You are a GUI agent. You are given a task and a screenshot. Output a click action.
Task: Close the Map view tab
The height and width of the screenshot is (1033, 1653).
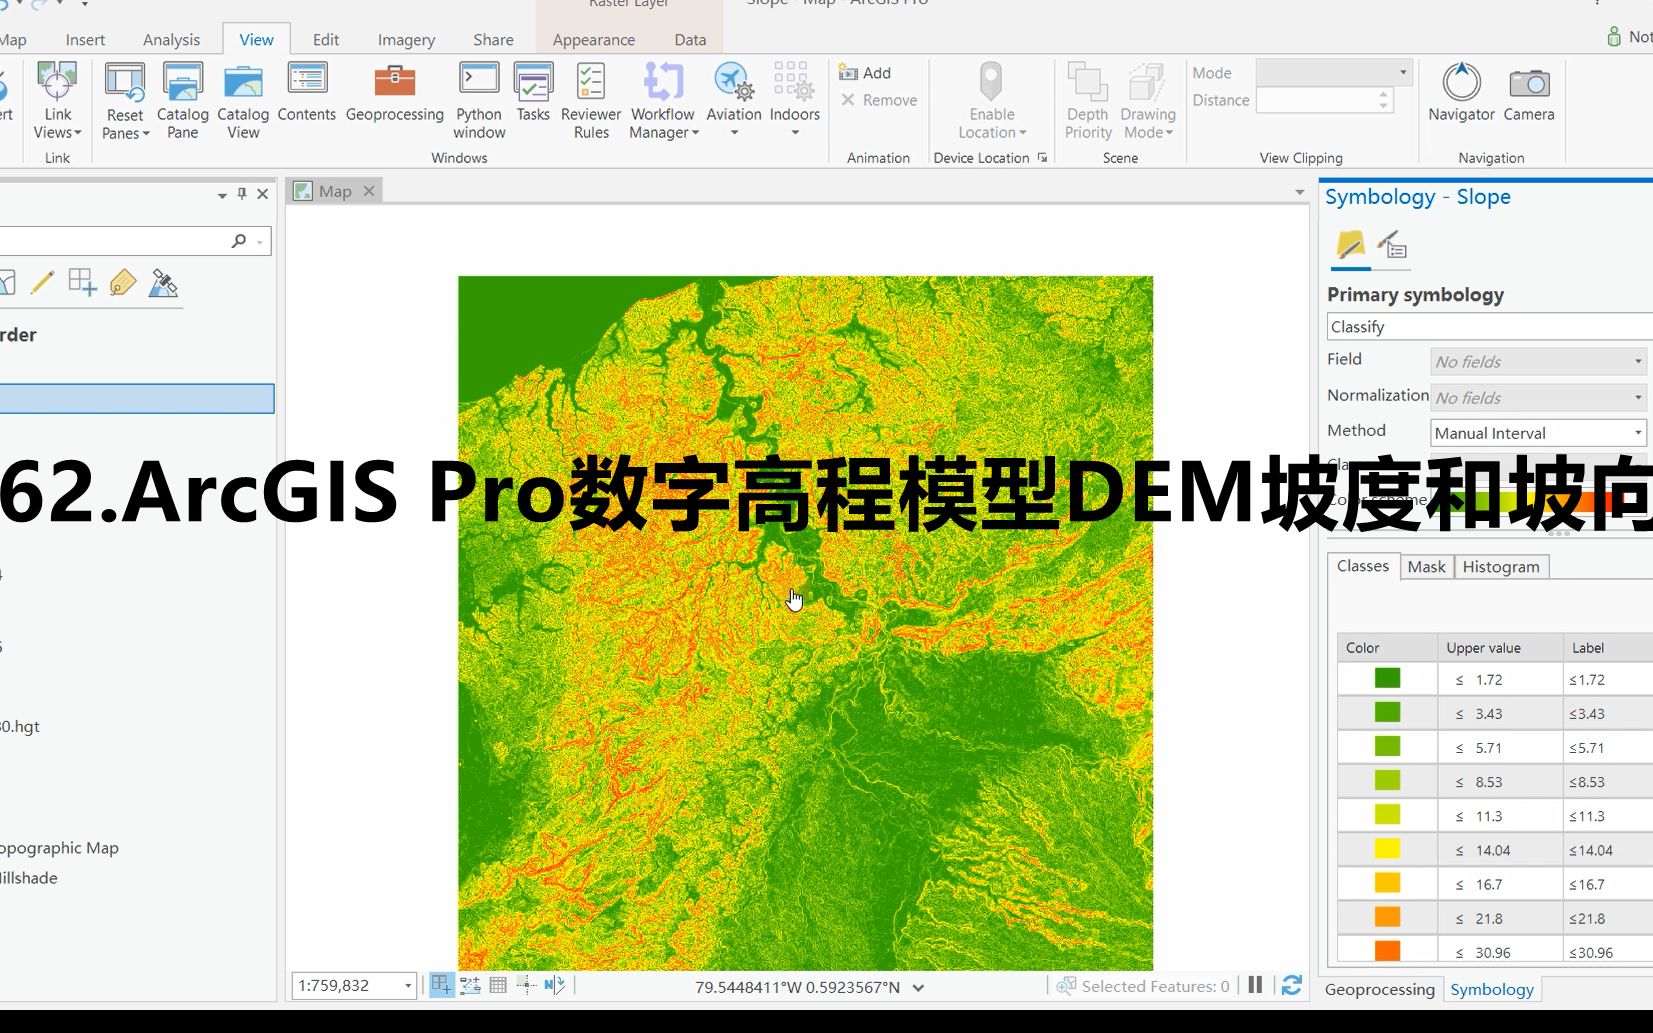tap(369, 191)
